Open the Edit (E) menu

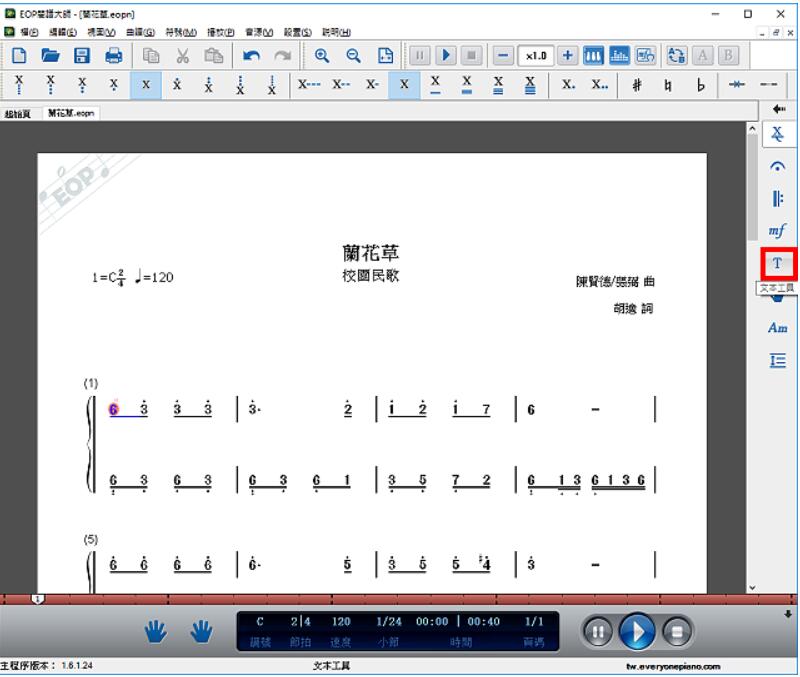[63, 32]
